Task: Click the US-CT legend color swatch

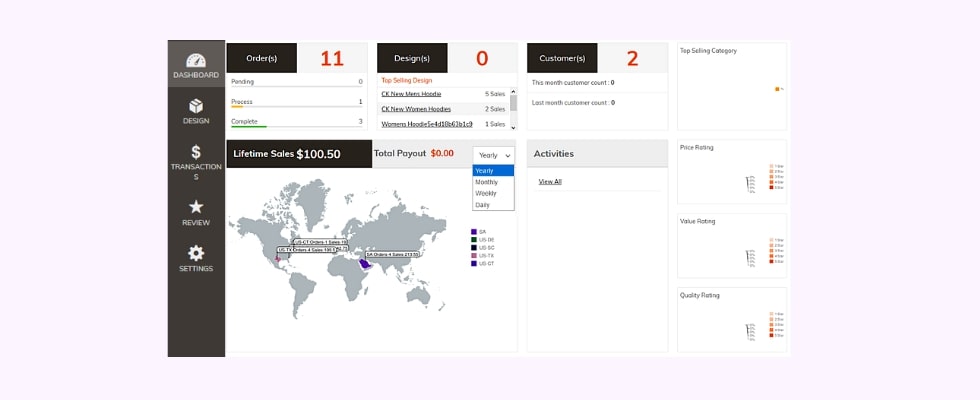Action: click(474, 264)
